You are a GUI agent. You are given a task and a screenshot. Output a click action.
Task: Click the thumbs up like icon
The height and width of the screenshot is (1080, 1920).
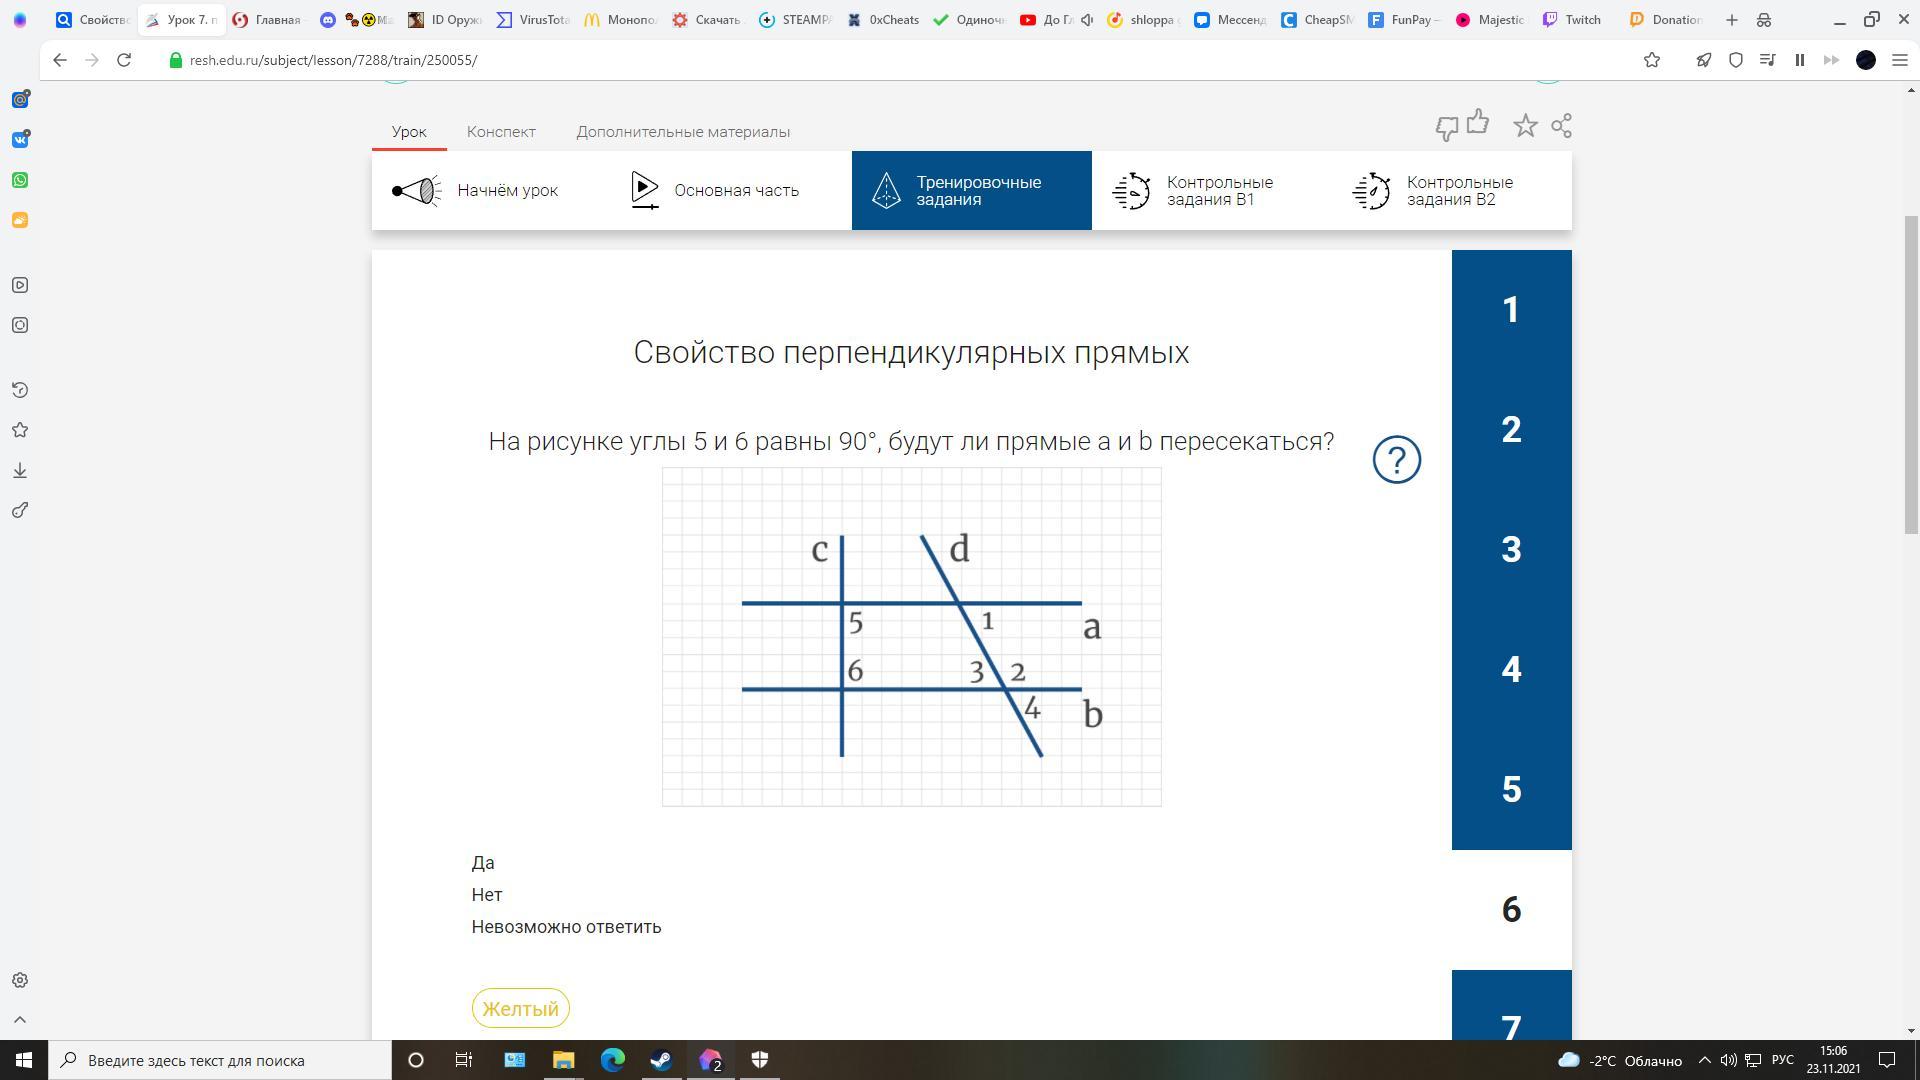click(1478, 123)
